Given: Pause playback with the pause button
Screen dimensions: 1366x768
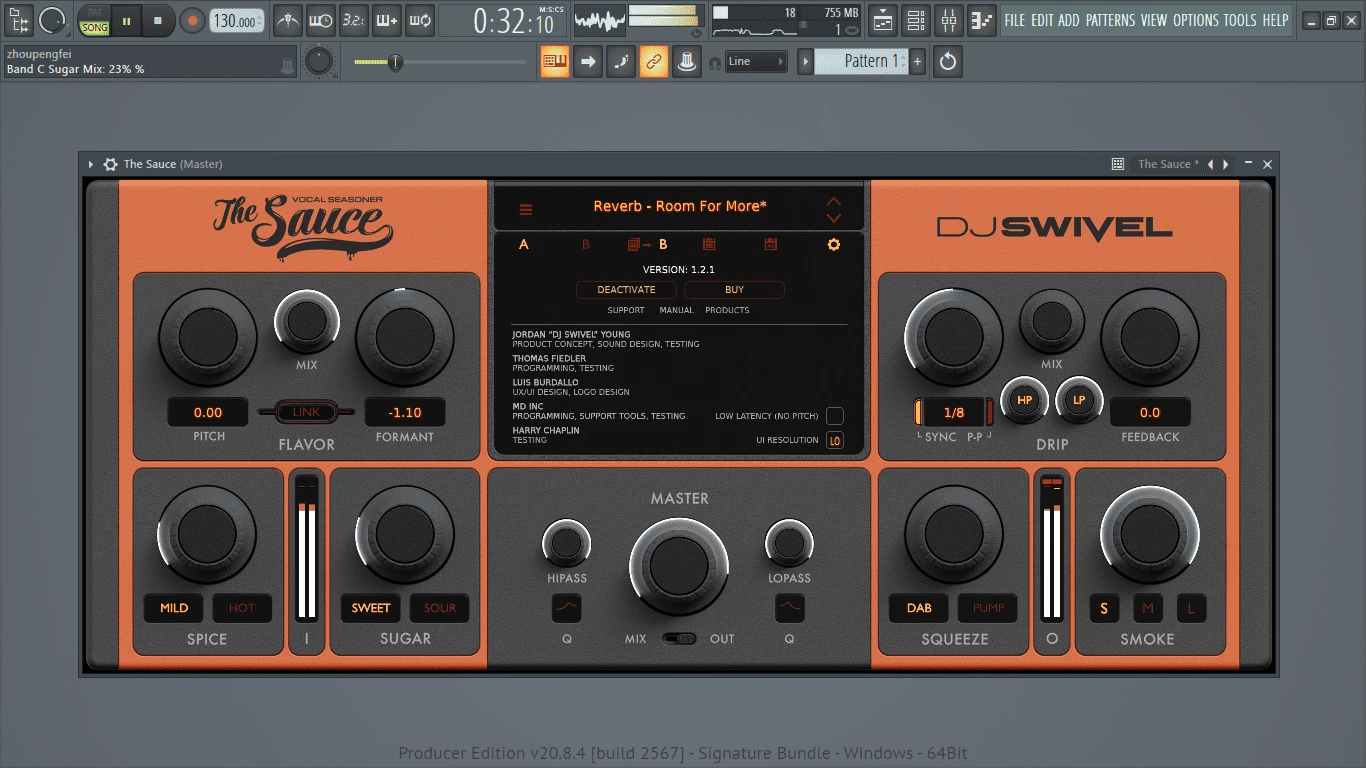Looking at the screenshot, I should tap(127, 20).
